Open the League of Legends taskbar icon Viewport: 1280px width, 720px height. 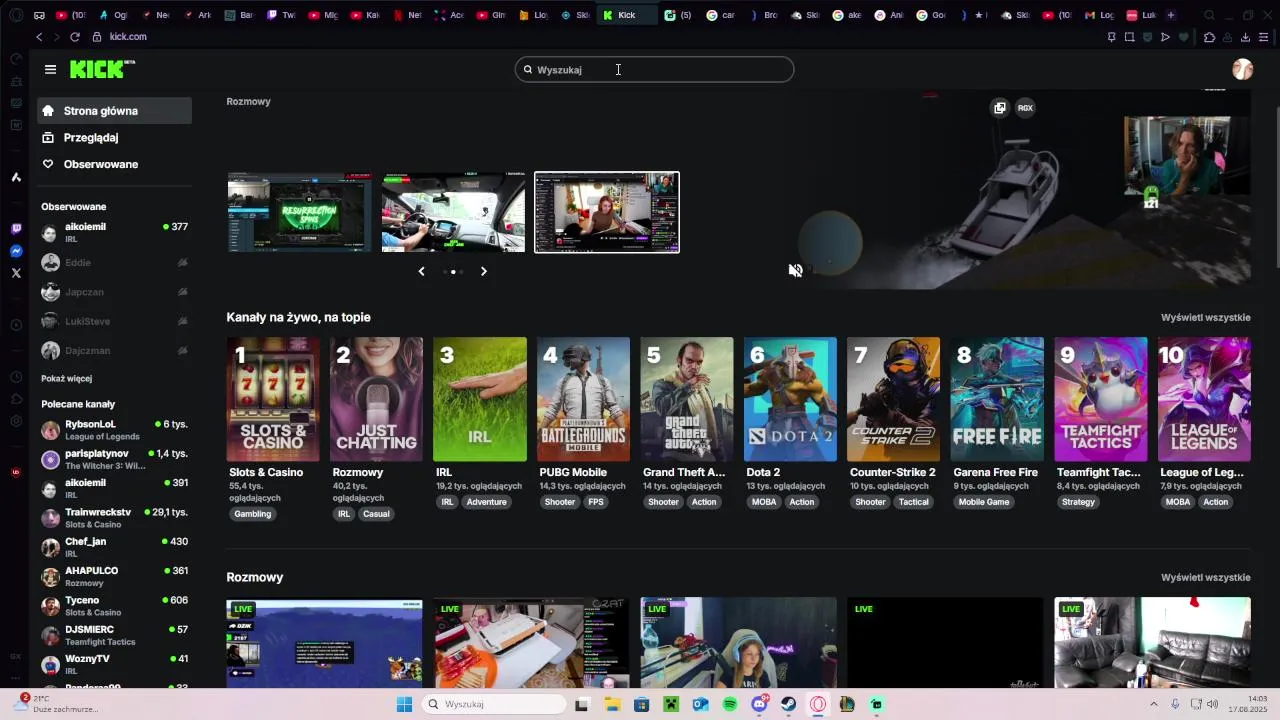pyautogui.click(x=847, y=704)
